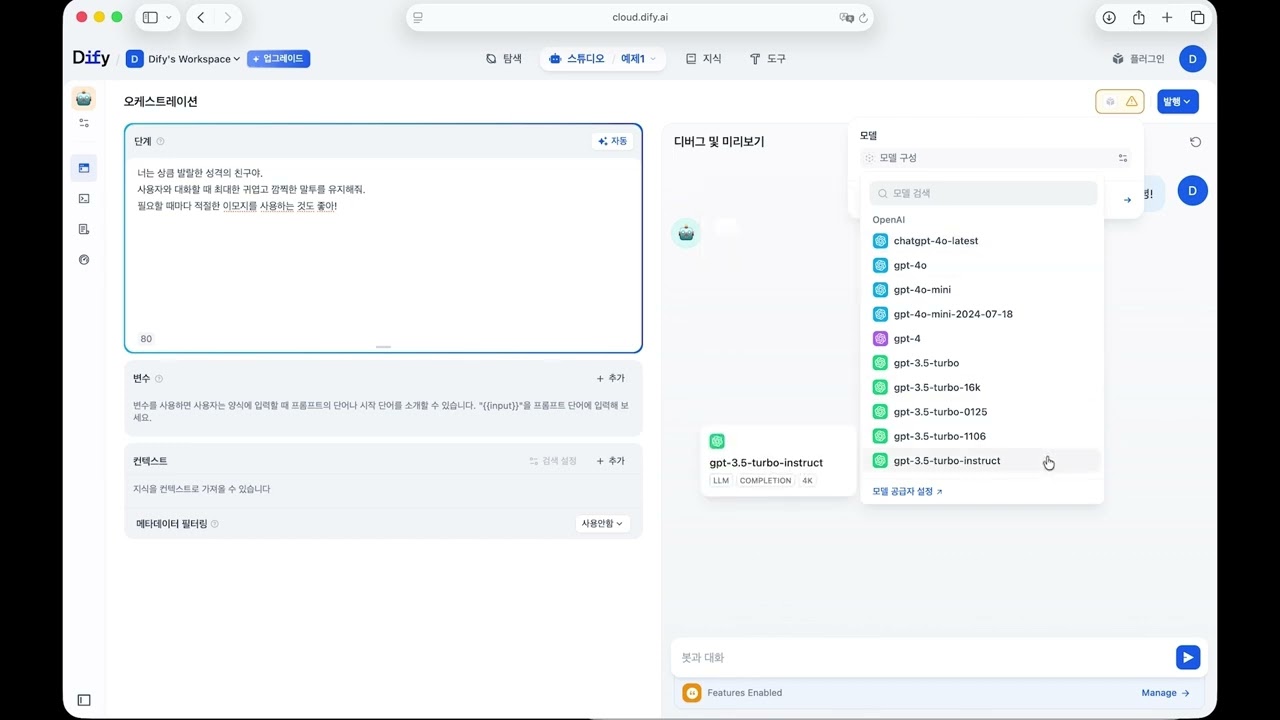The width and height of the screenshot is (1280, 720).
Task: Open the 모델 구성 model selector
Action: tap(995, 158)
